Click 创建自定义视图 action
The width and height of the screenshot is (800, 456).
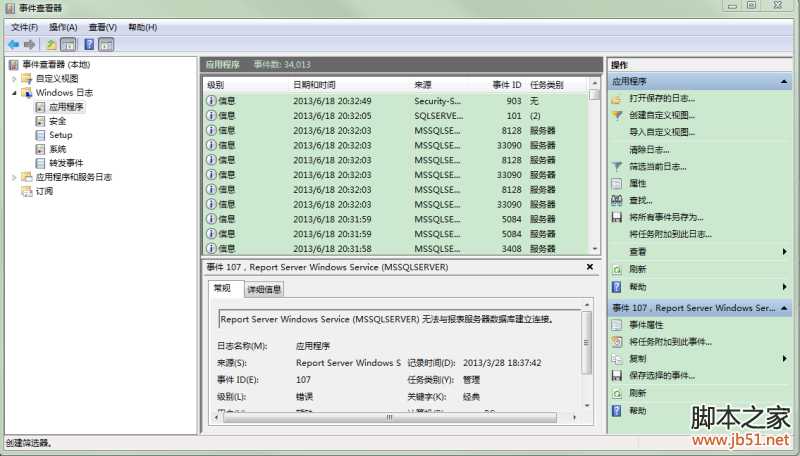coord(662,115)
